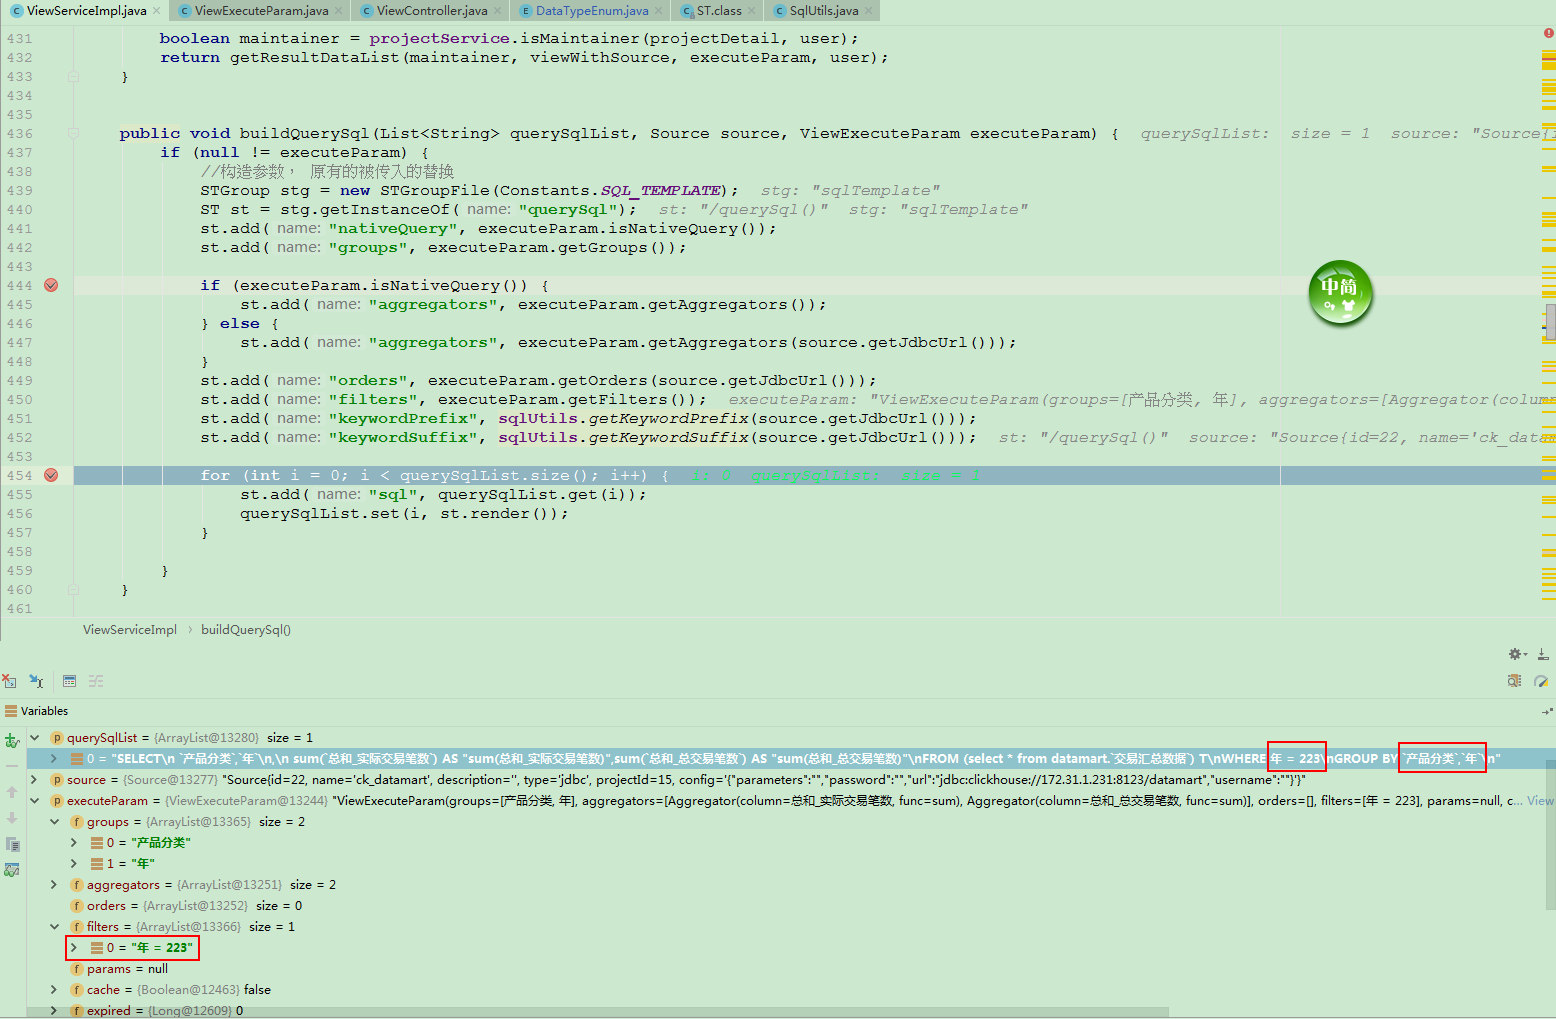Disable the breakpoint on line 454
The height and width of the screenshot is (1019, 1556).
tap(51, 475)
